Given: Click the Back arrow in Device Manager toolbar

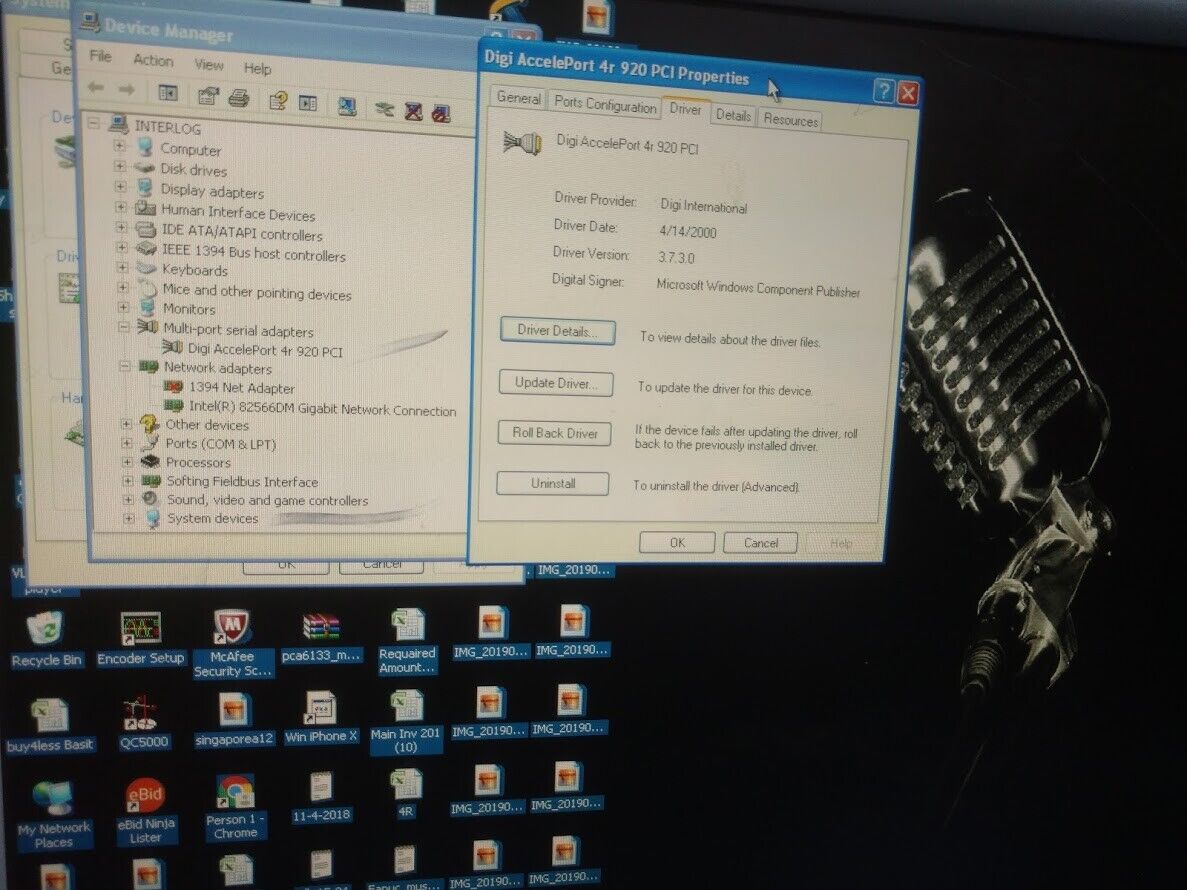Looking at the screenshot, I should (x=95, y=88).
